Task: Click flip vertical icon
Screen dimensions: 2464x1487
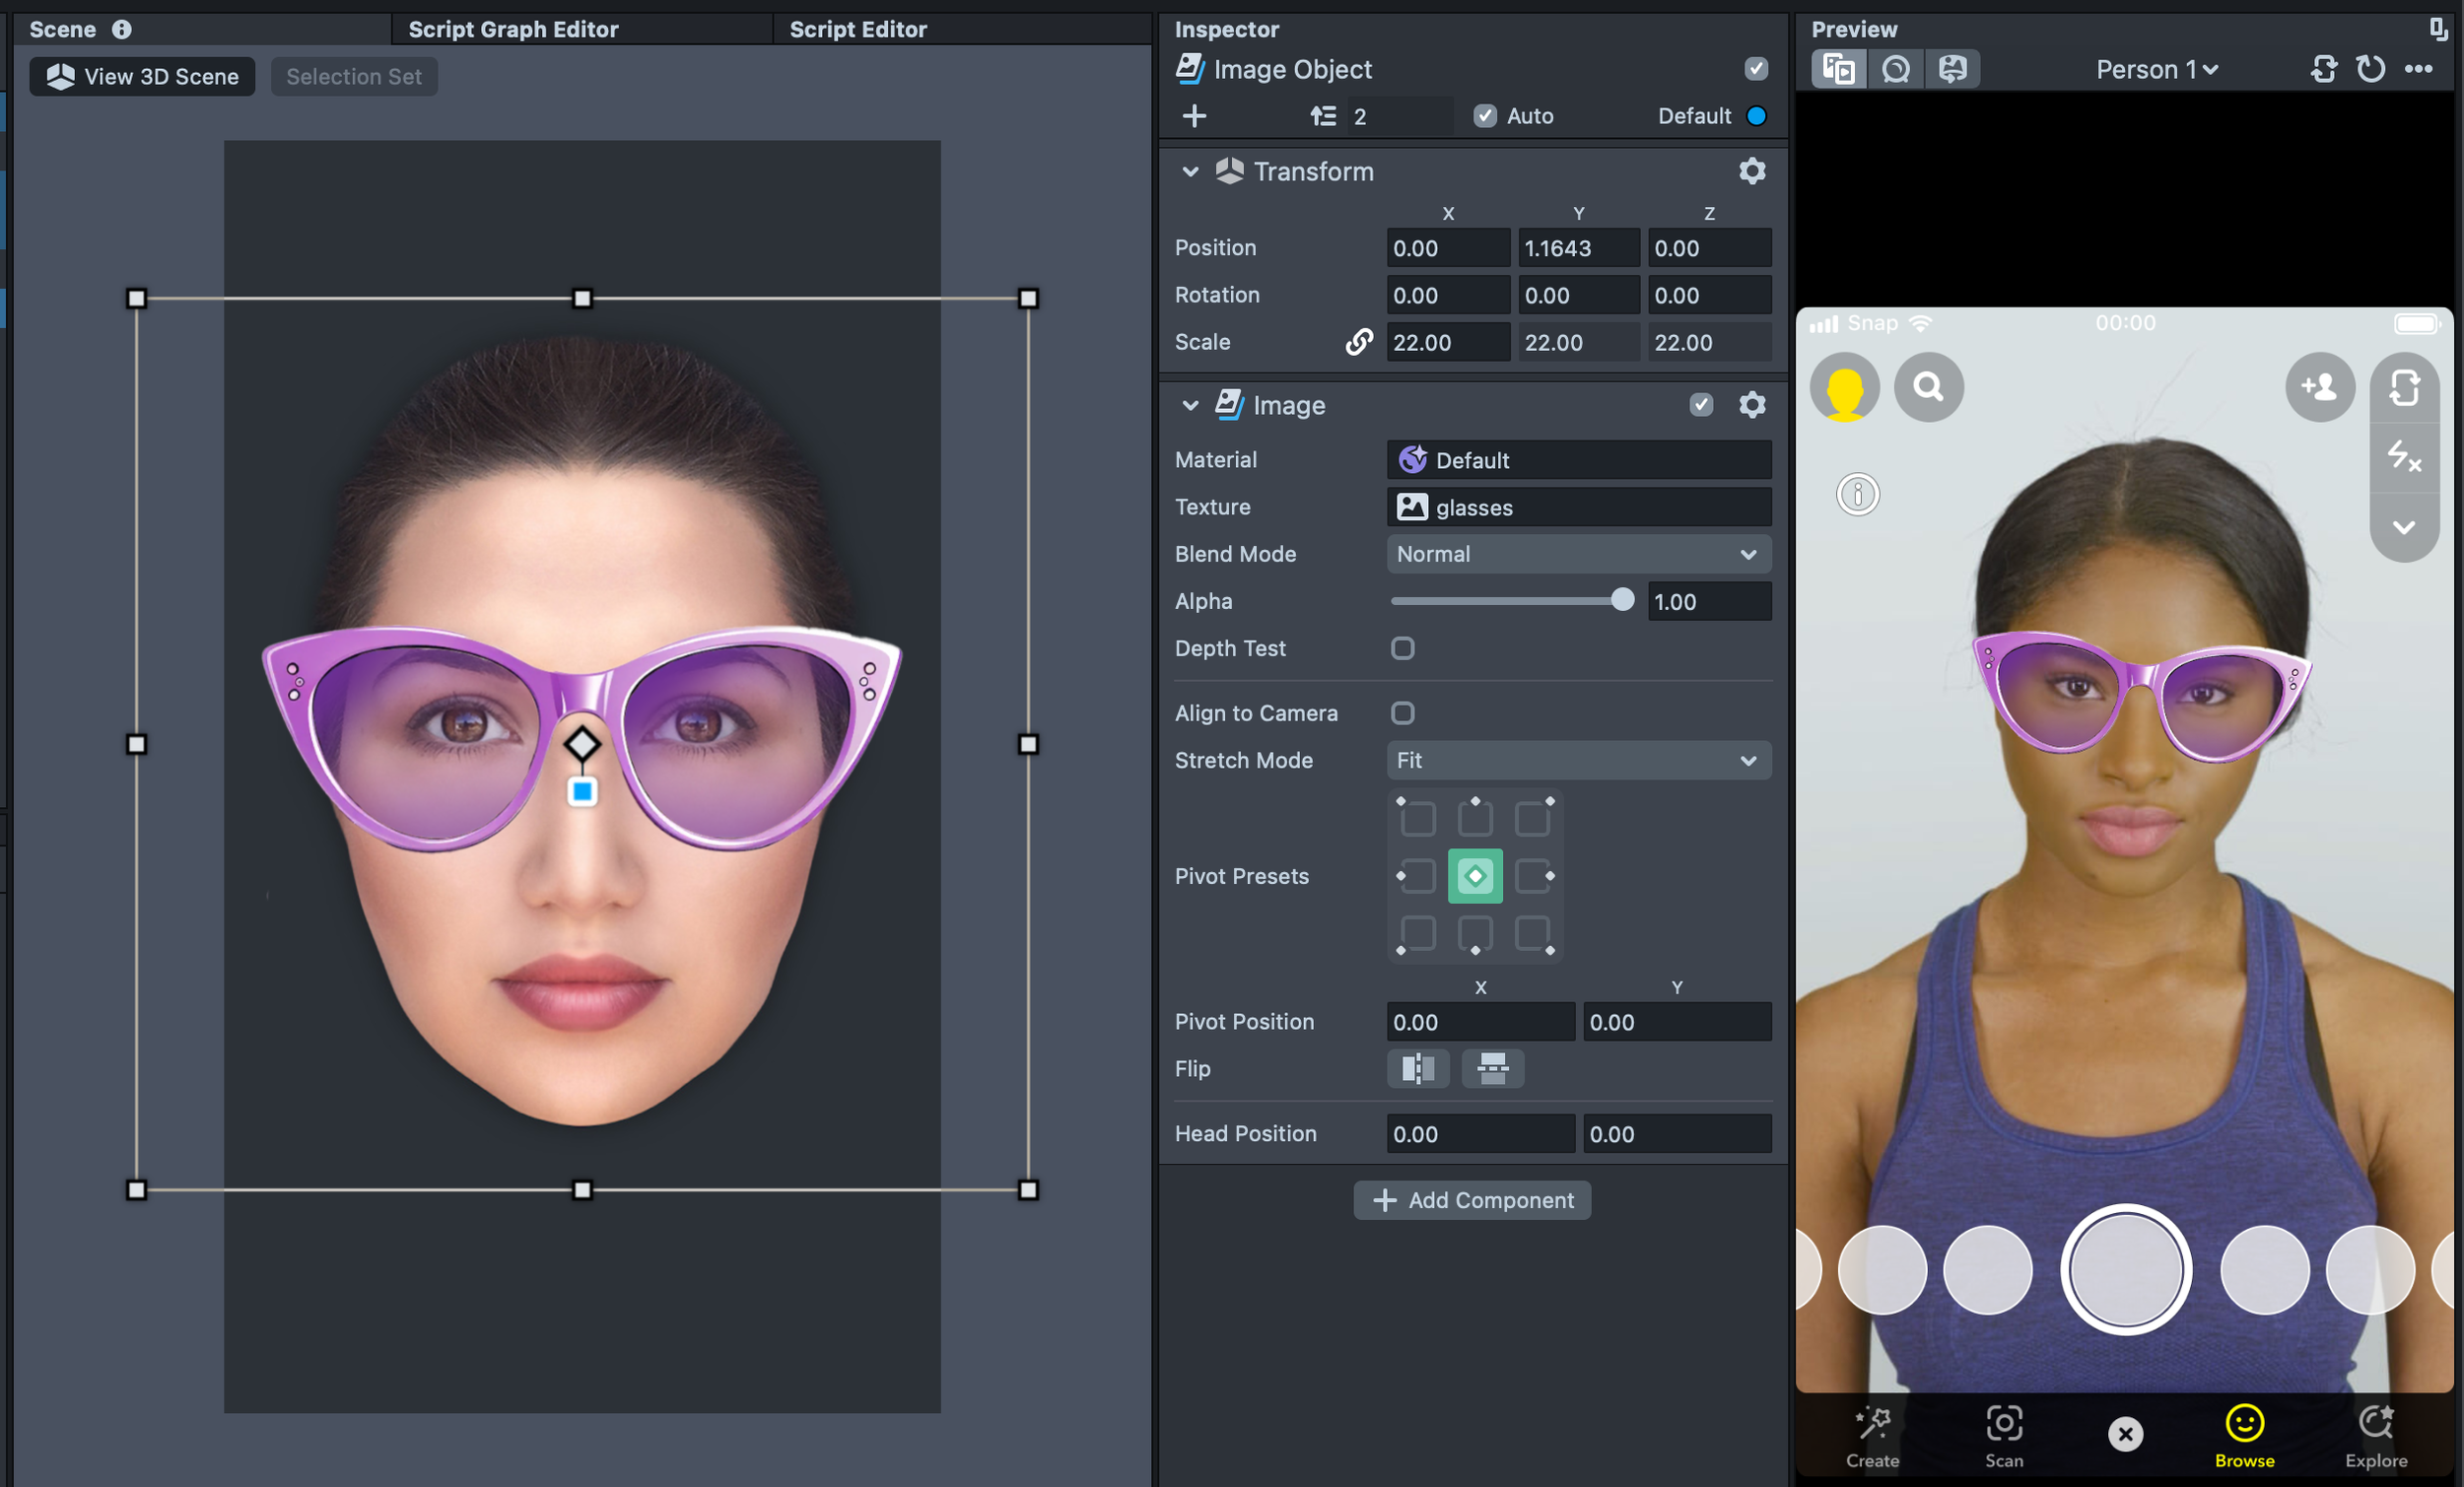Action: coord(1492,1068)
